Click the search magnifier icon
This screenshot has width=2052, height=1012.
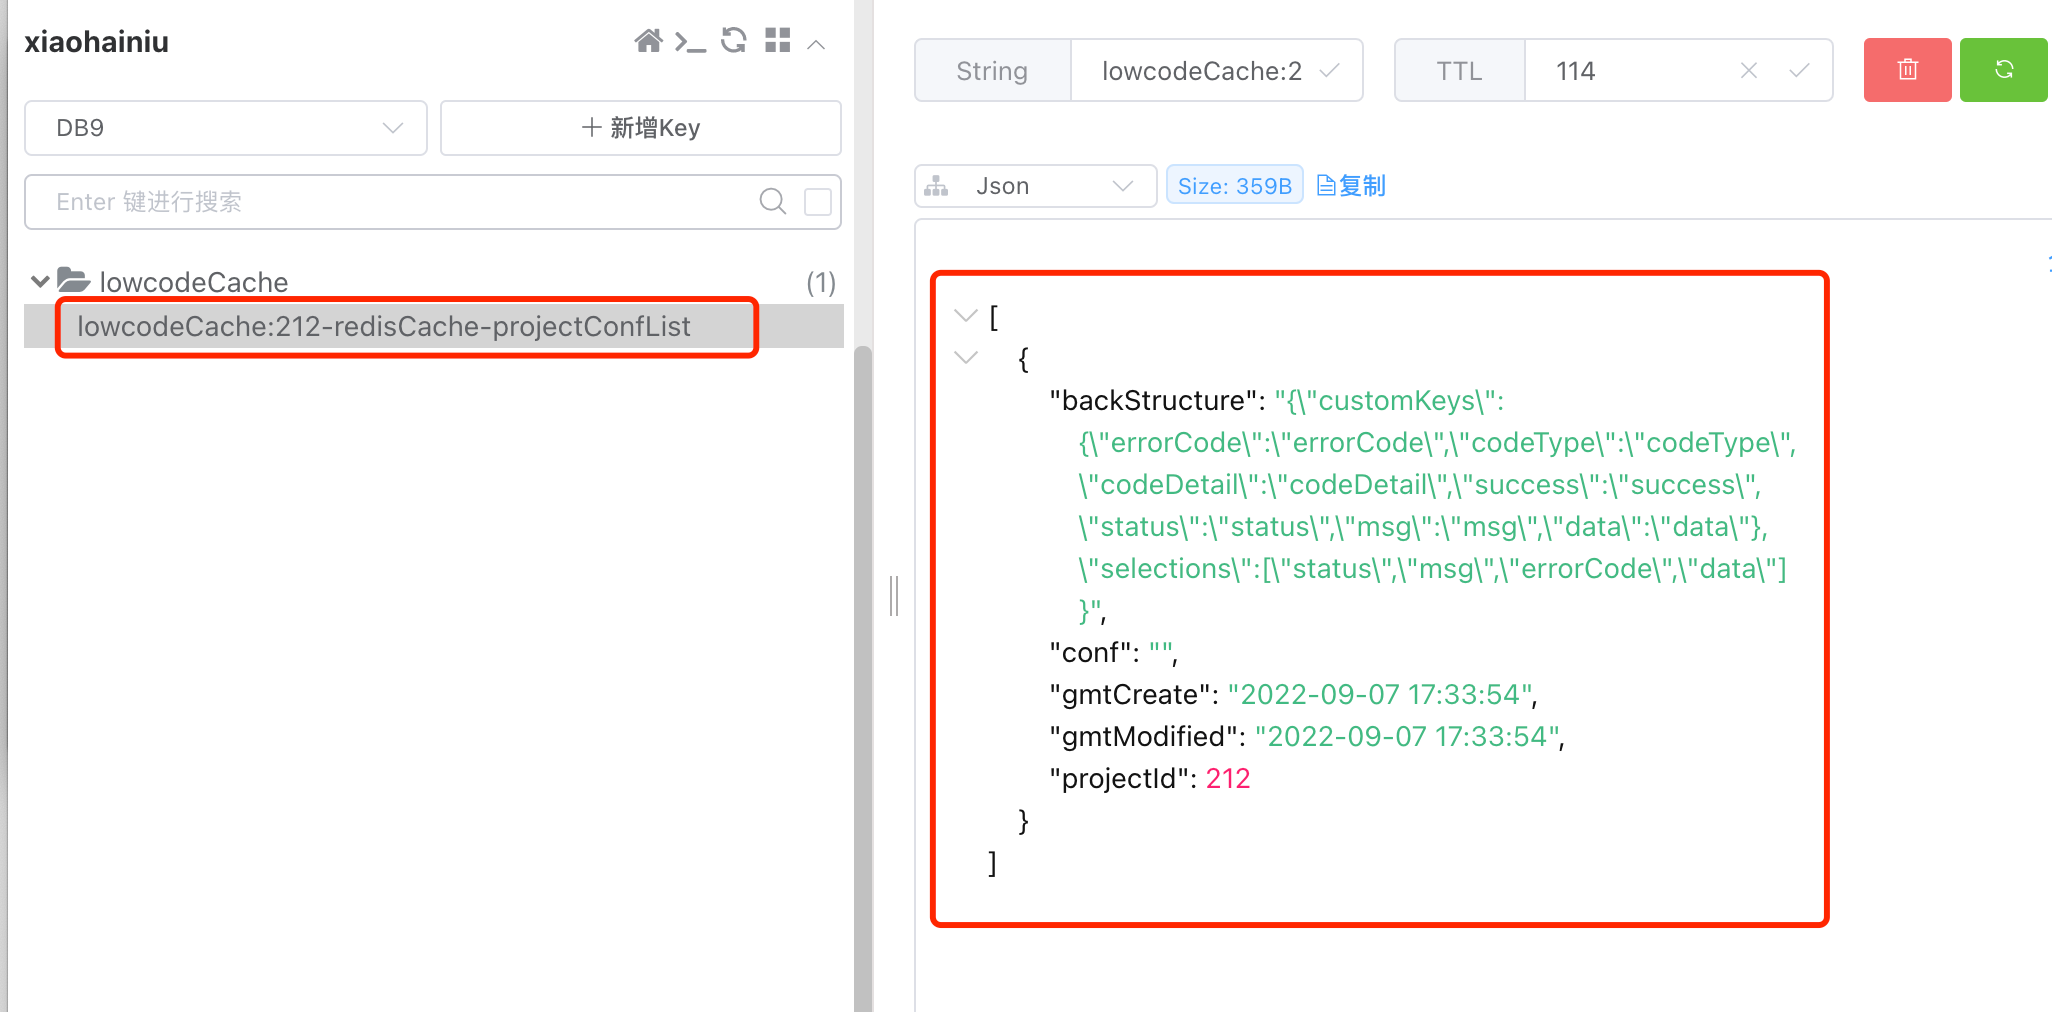click(x=773, y=202)
